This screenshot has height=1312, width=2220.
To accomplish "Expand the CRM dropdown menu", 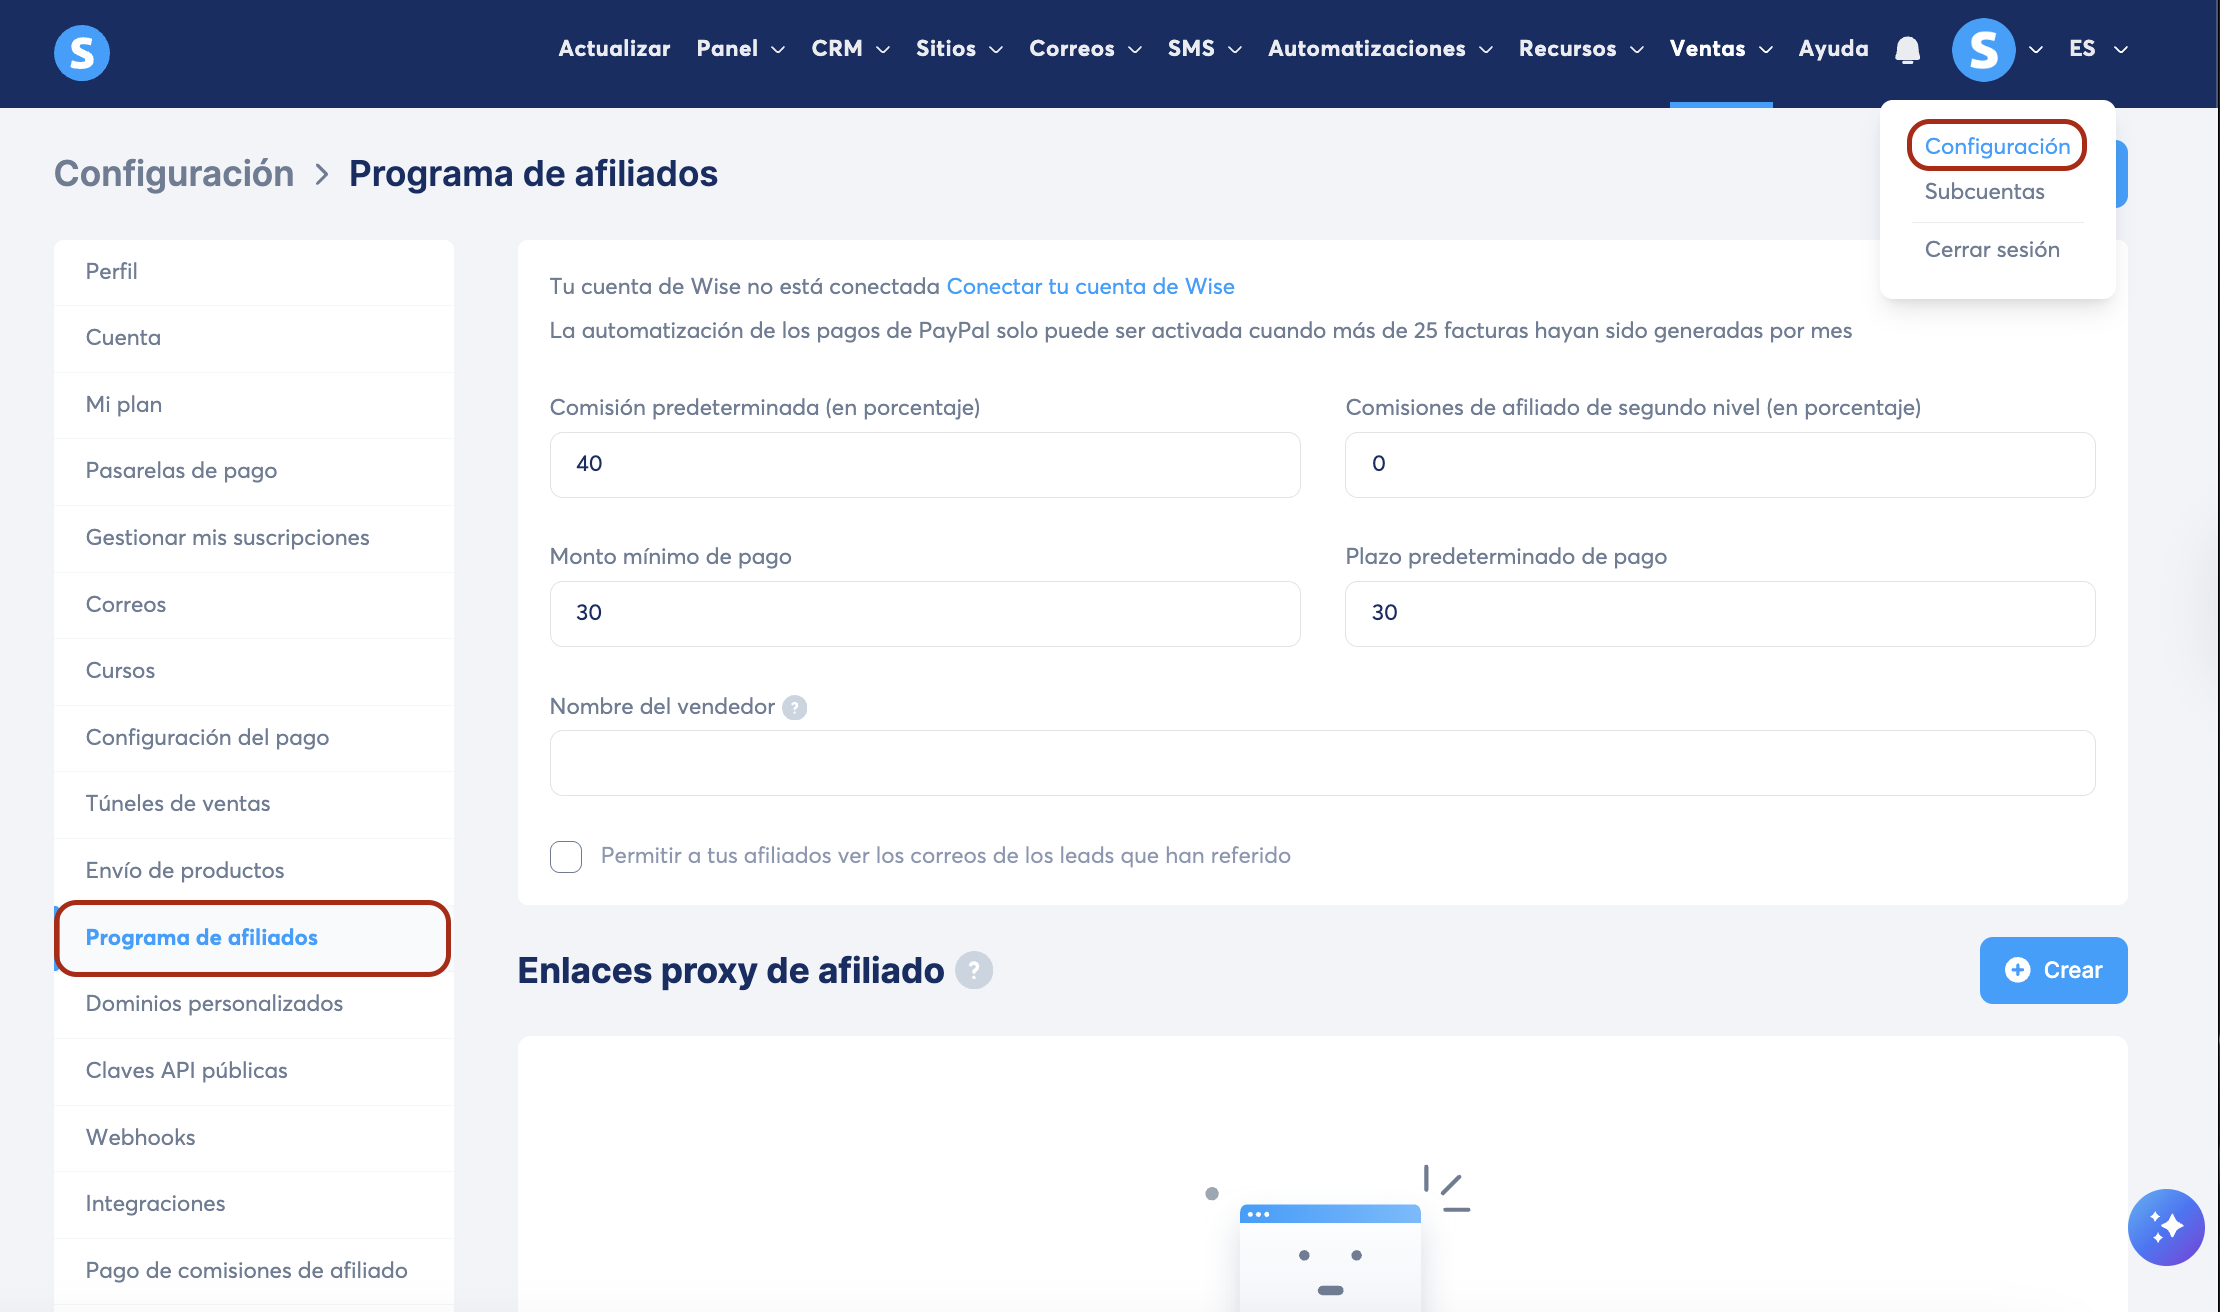I will (850, 49).
